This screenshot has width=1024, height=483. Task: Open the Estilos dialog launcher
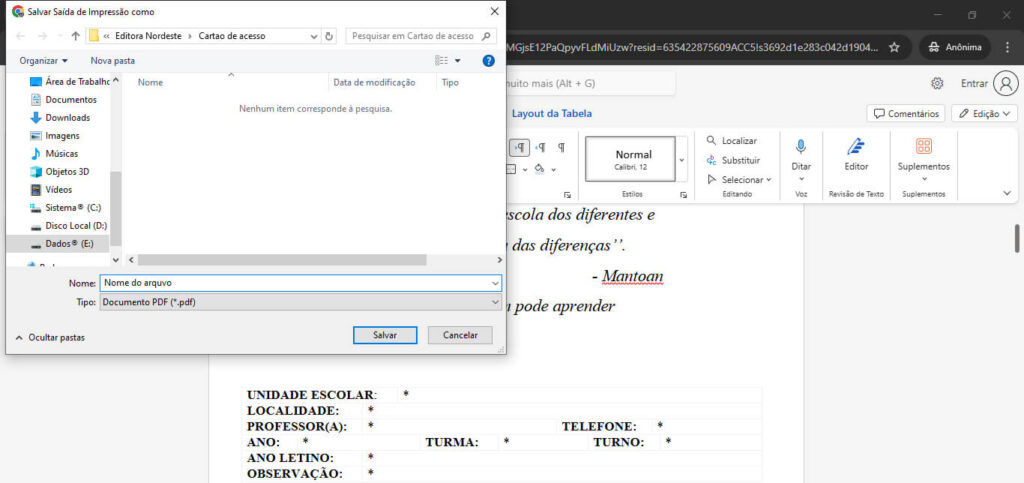(684, 195)
